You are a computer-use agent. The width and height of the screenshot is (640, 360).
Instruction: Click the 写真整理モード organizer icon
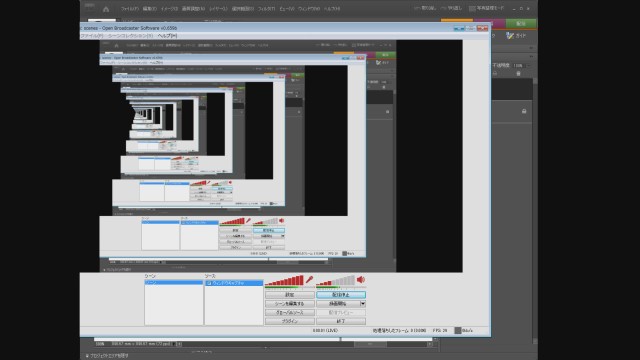(x=472, y=8)
